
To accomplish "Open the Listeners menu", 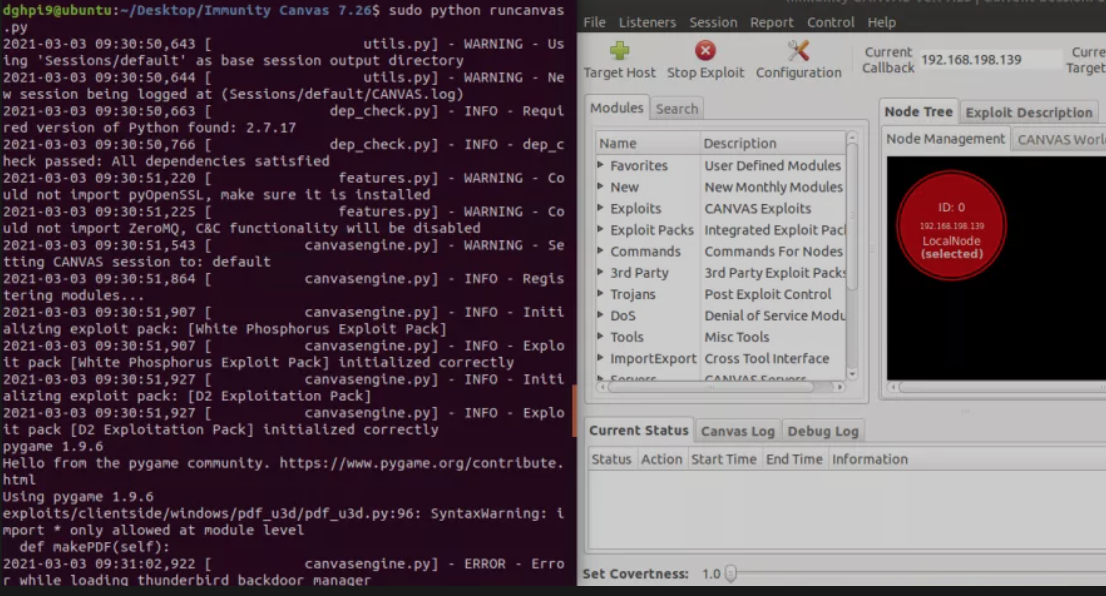I will pos(647,22).
